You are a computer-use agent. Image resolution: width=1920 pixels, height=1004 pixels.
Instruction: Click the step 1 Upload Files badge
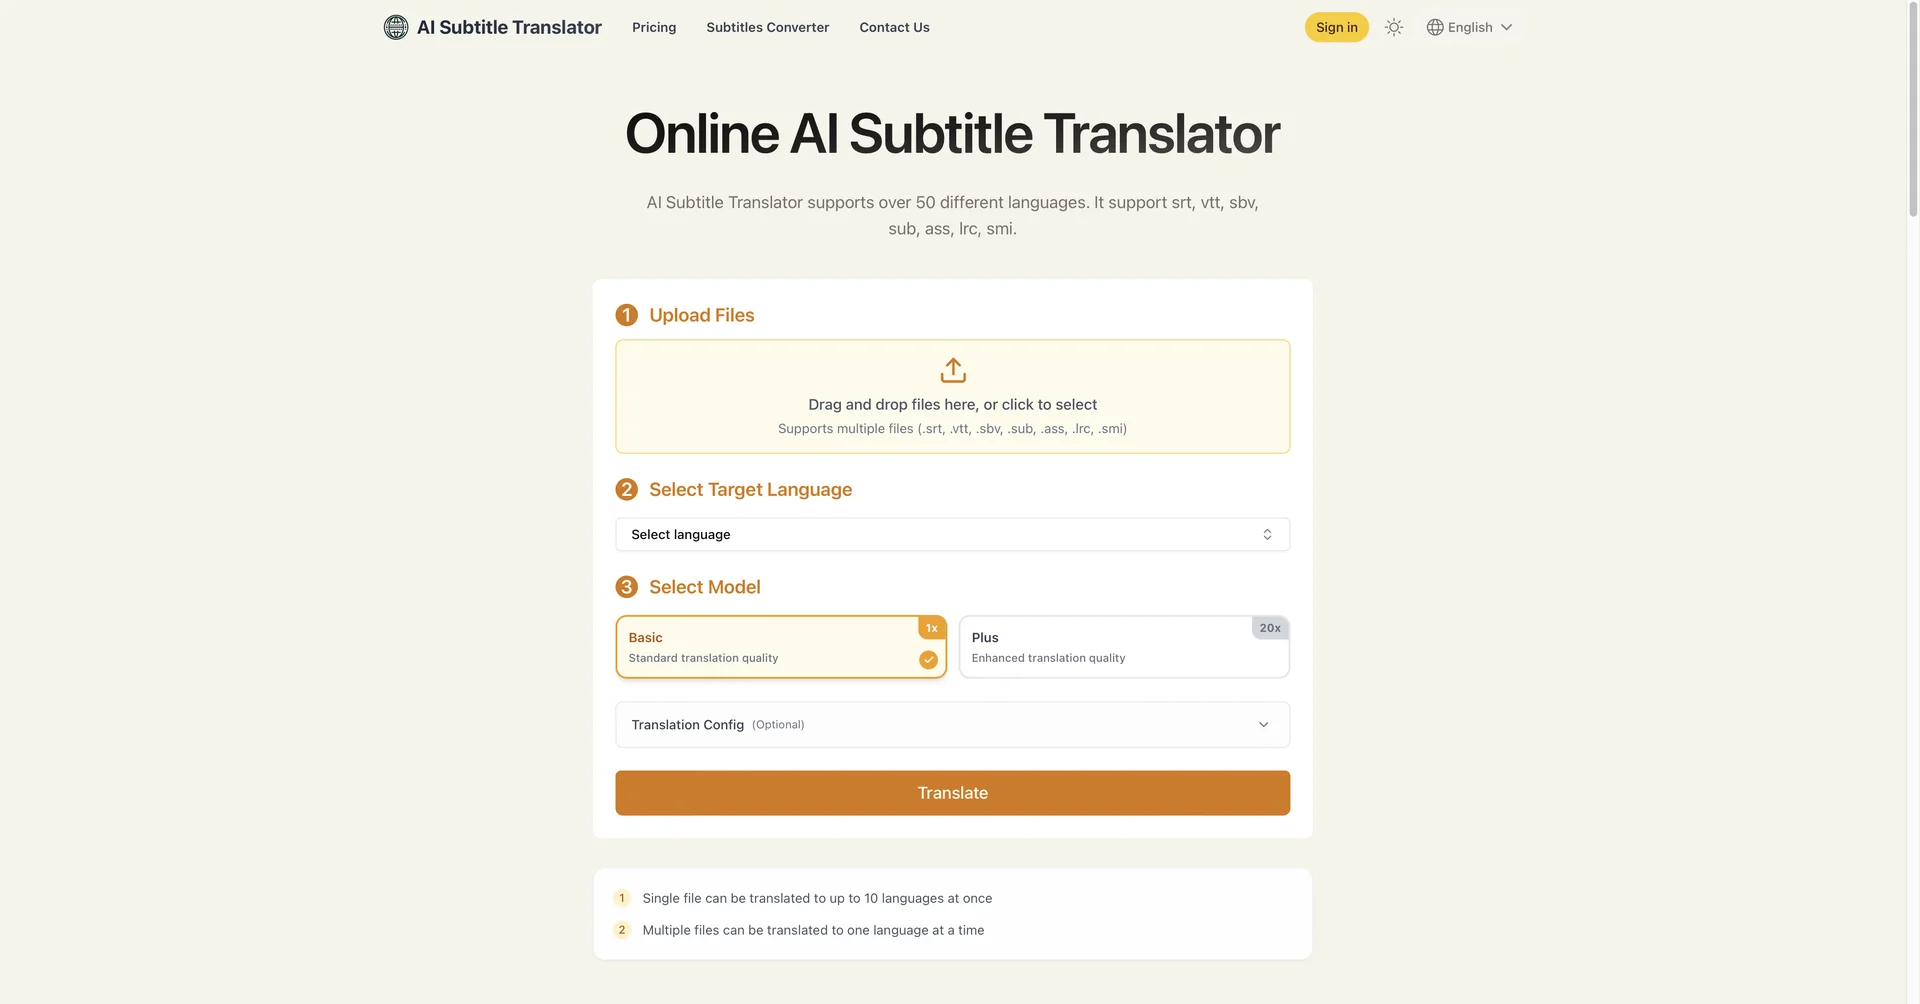627,314
